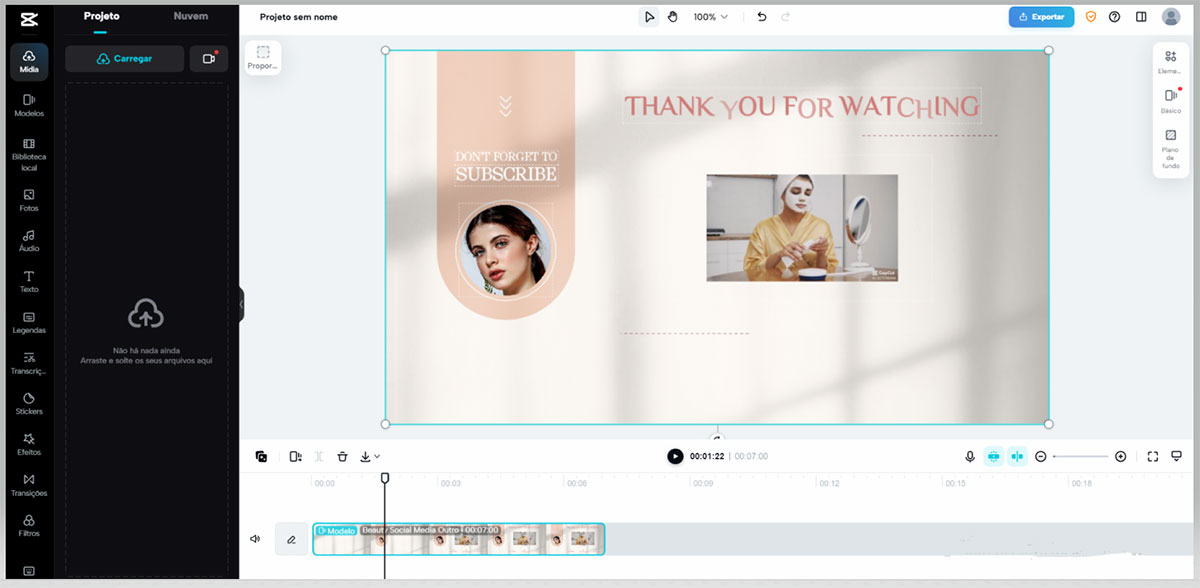
Task: Open the 100% zoom level dropdown
Action: click(711, 17)
